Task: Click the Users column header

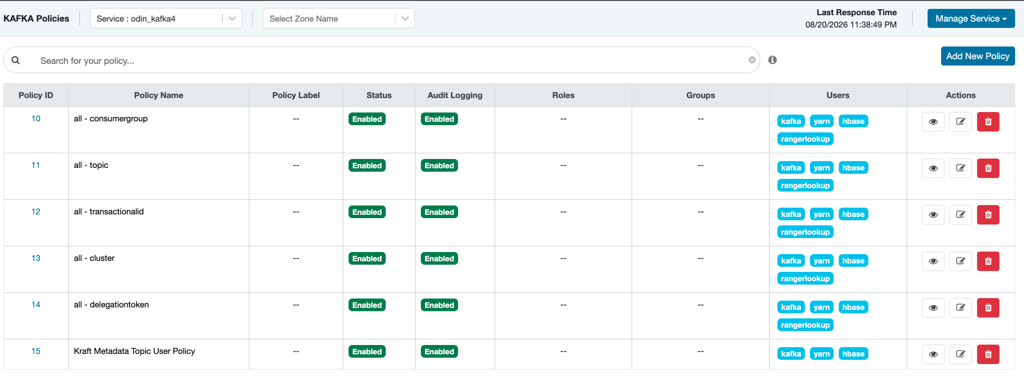Action: pyautogui.click(x=838, y=95)
